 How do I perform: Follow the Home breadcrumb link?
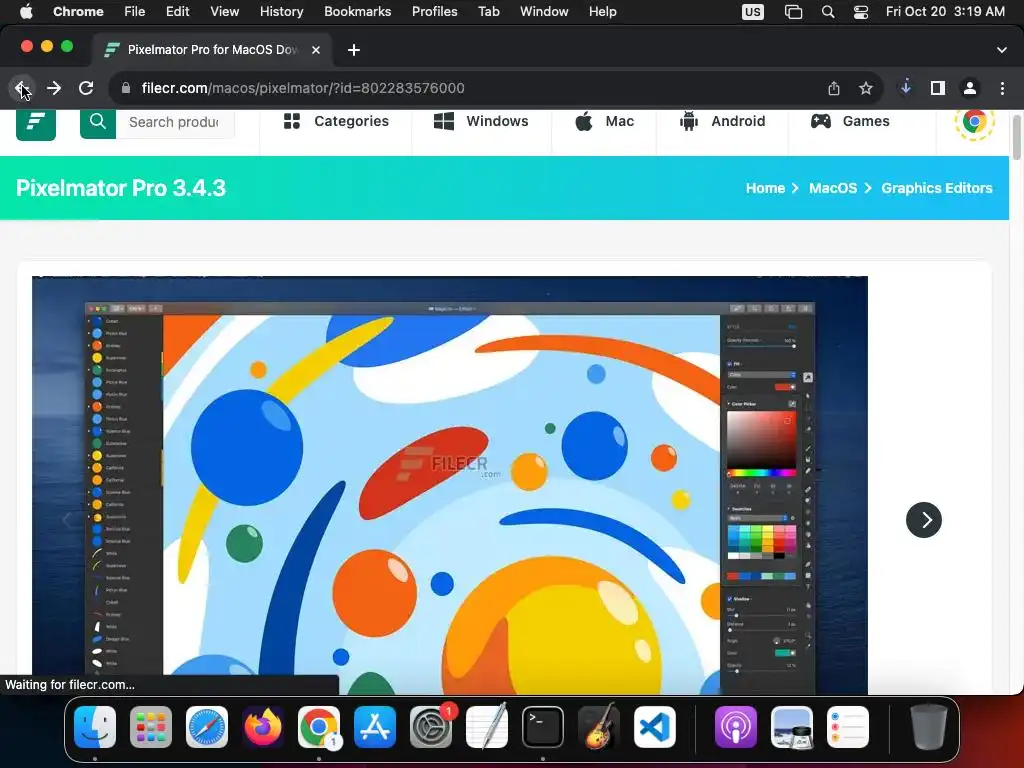tap(765, 188)
